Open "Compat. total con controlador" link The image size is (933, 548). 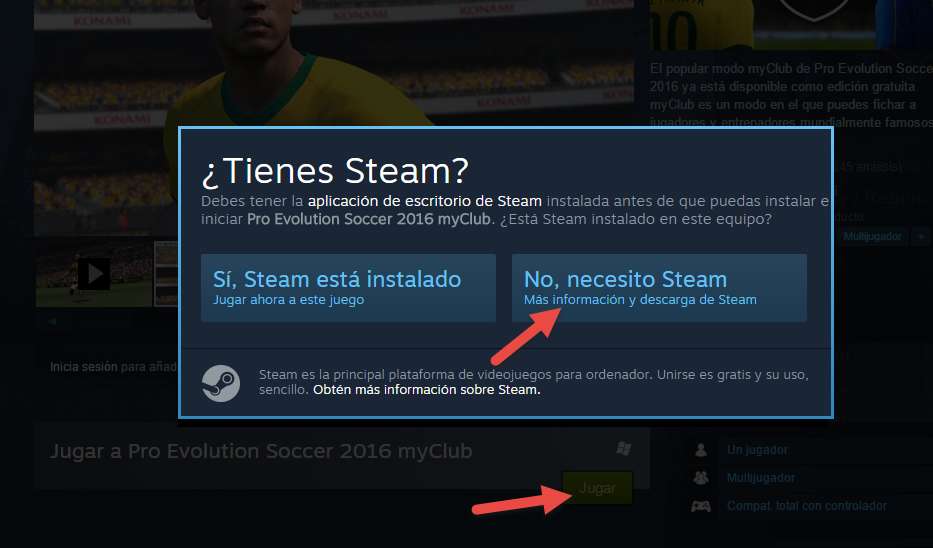click(806, 506)
